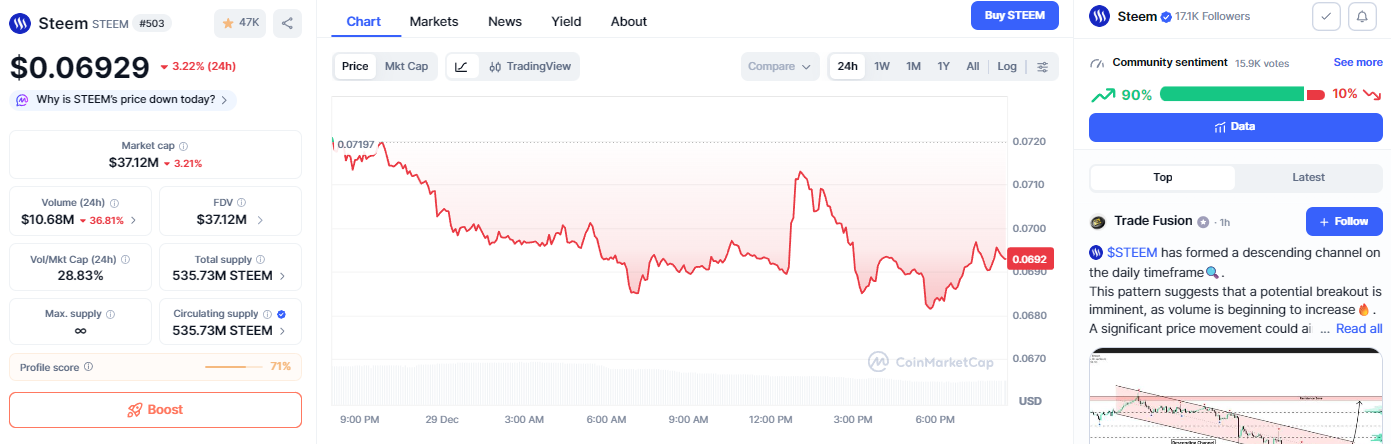This screenshot has height=444, width=1391.
Task: Open the Compare dropdown
Action: point(780,67)
